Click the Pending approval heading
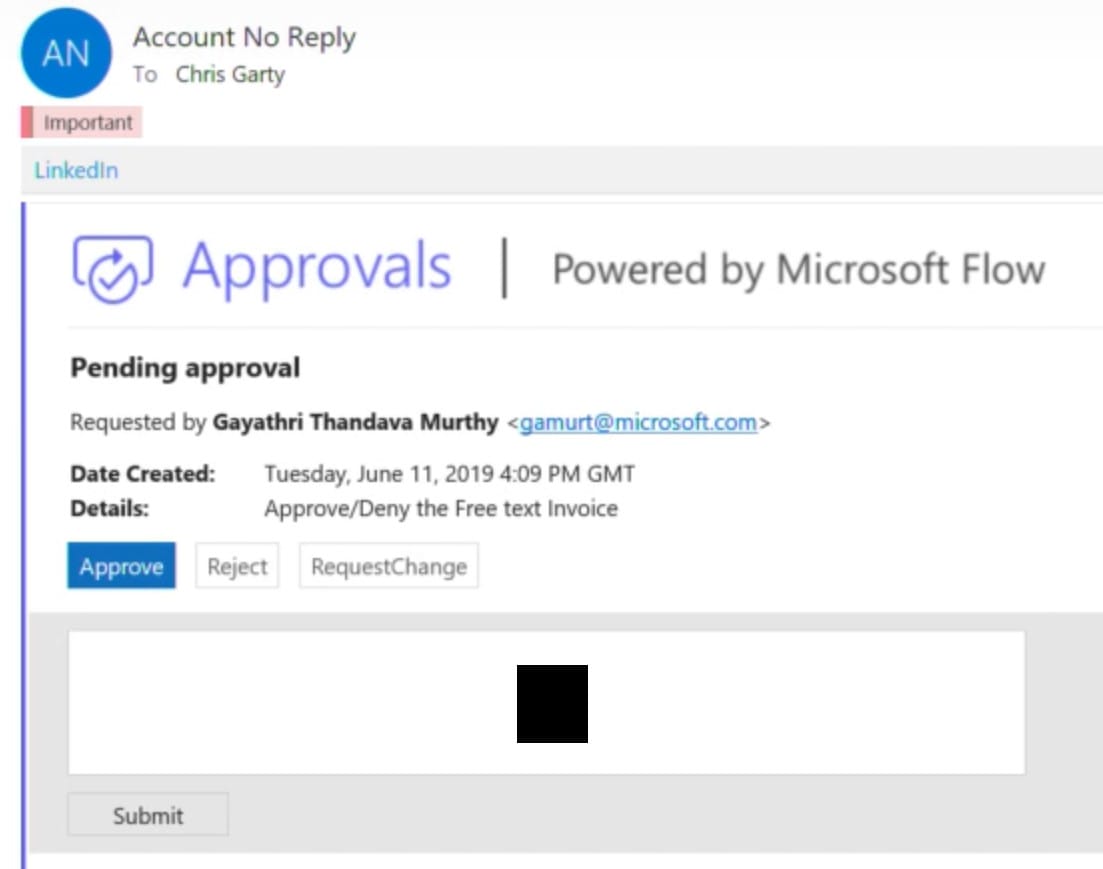The width and height of the screenshot is (1103, 869). pos(185,368)
